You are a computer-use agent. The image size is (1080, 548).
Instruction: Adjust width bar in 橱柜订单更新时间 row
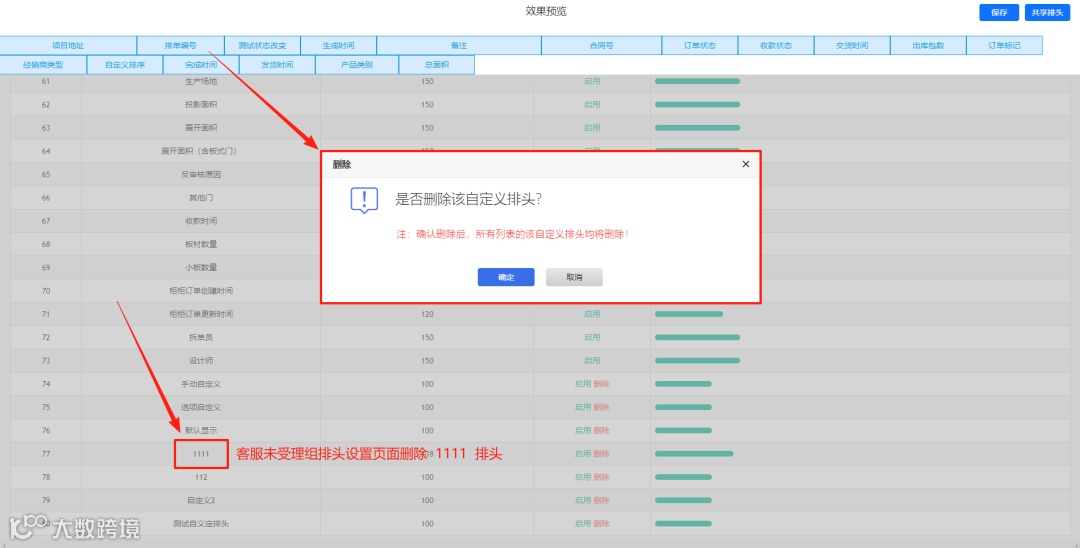pyautogui.click(x=689, y=314)
